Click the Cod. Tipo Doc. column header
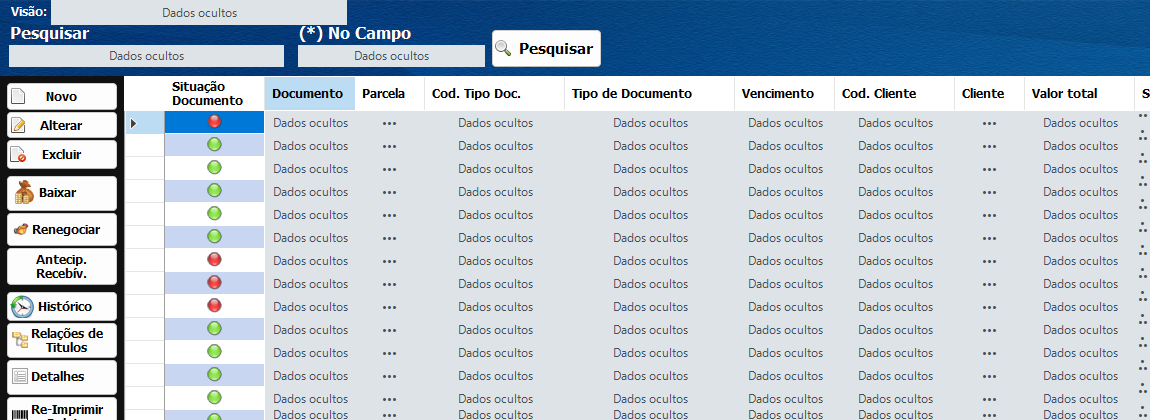1150x420 pixels. (494, 94)
